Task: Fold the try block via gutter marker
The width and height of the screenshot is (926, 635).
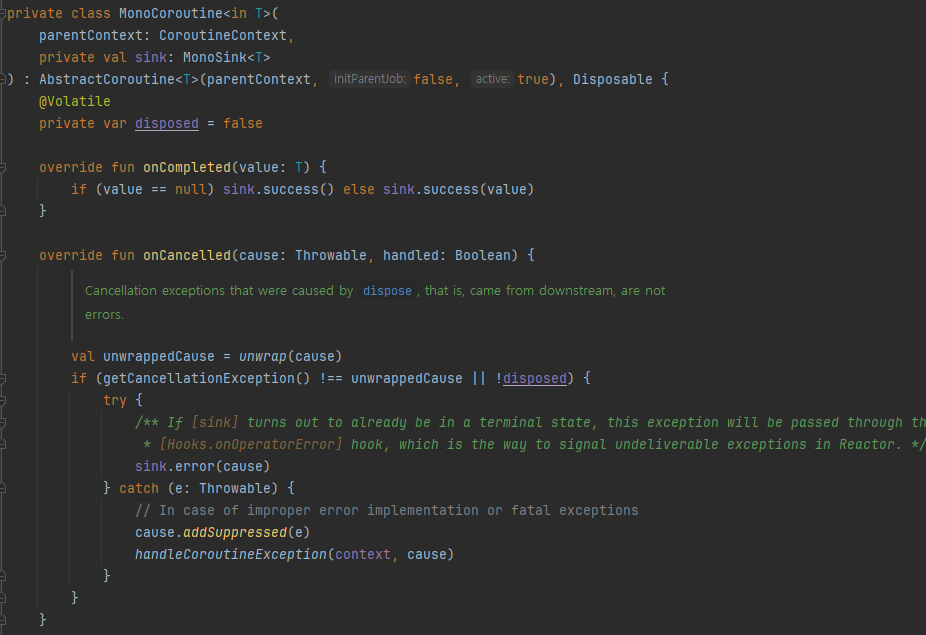Action: [x=2, y=400]
